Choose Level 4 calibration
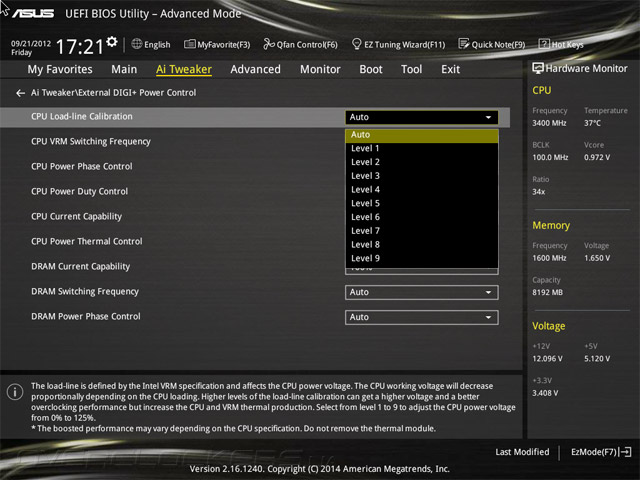640x480 pixels. [x=422, y=190]
